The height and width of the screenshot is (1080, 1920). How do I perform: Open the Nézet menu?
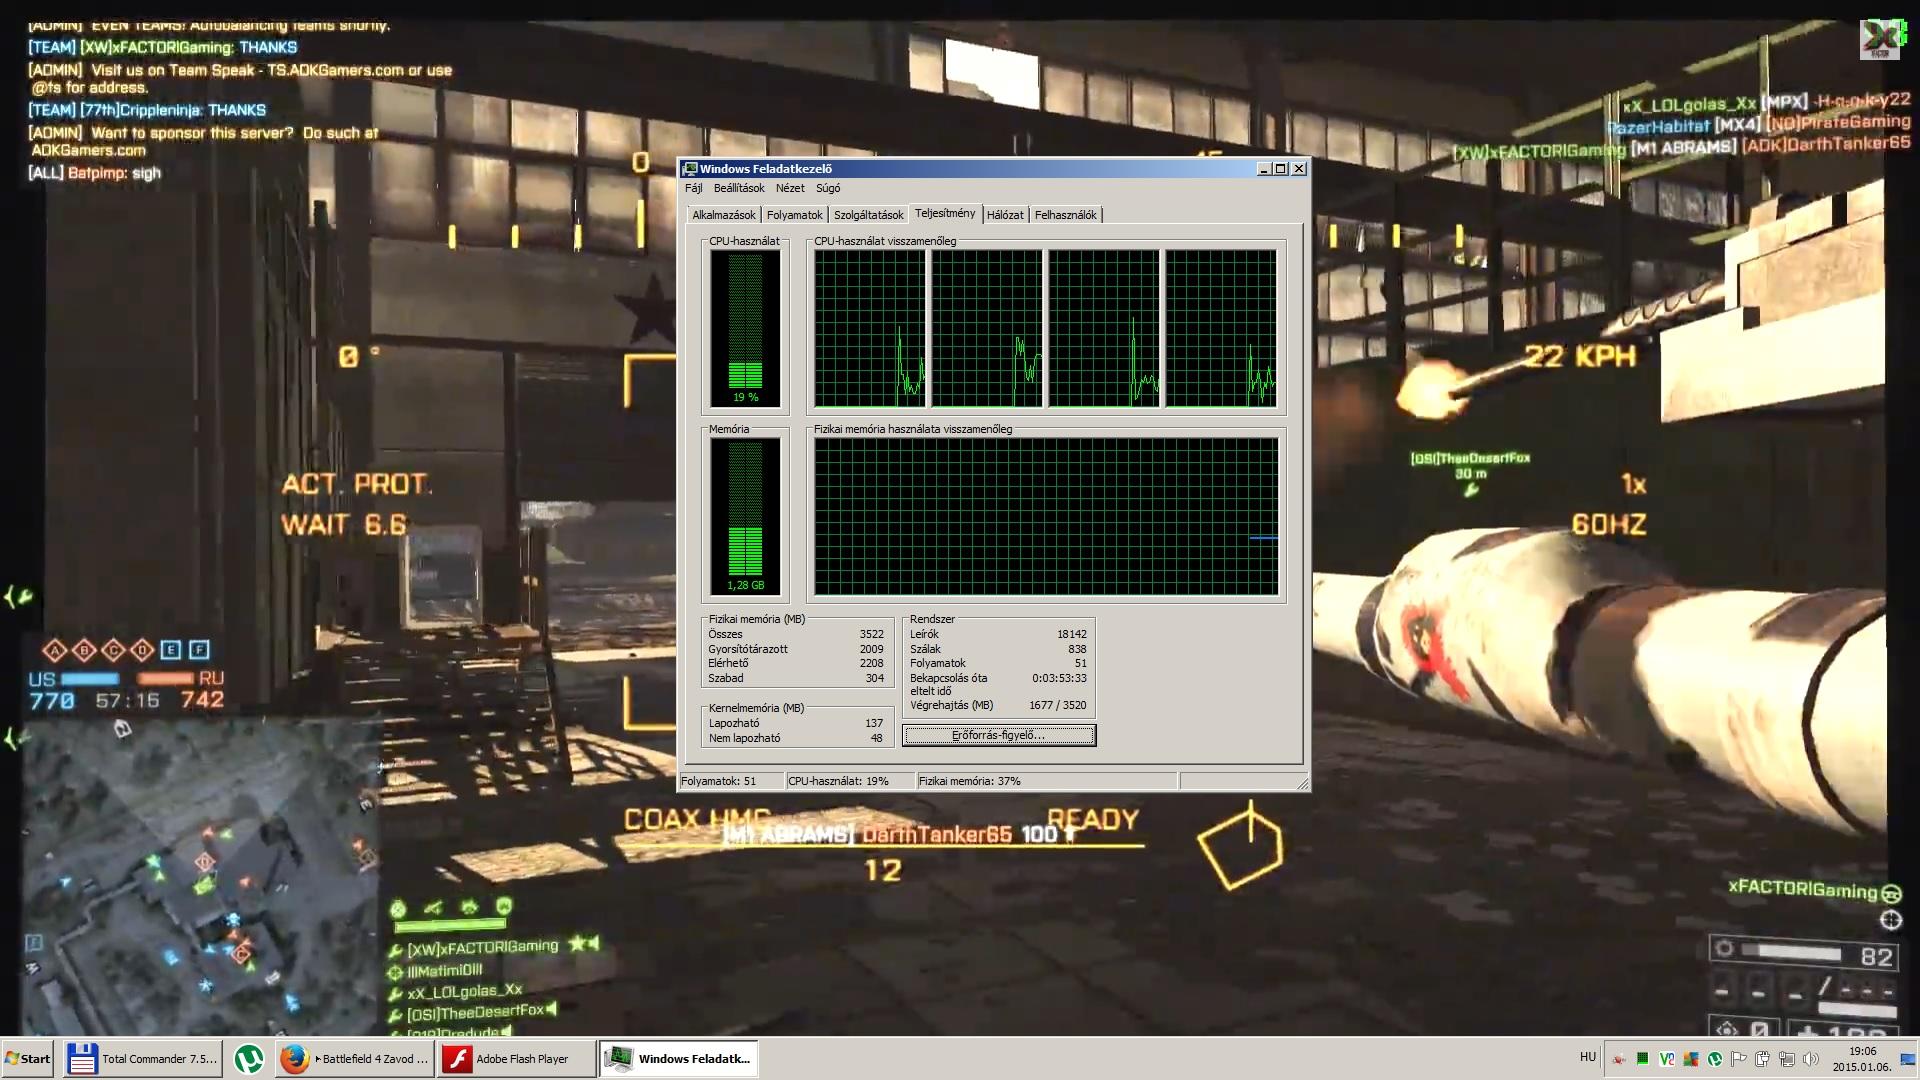click(x=790, y=188)
